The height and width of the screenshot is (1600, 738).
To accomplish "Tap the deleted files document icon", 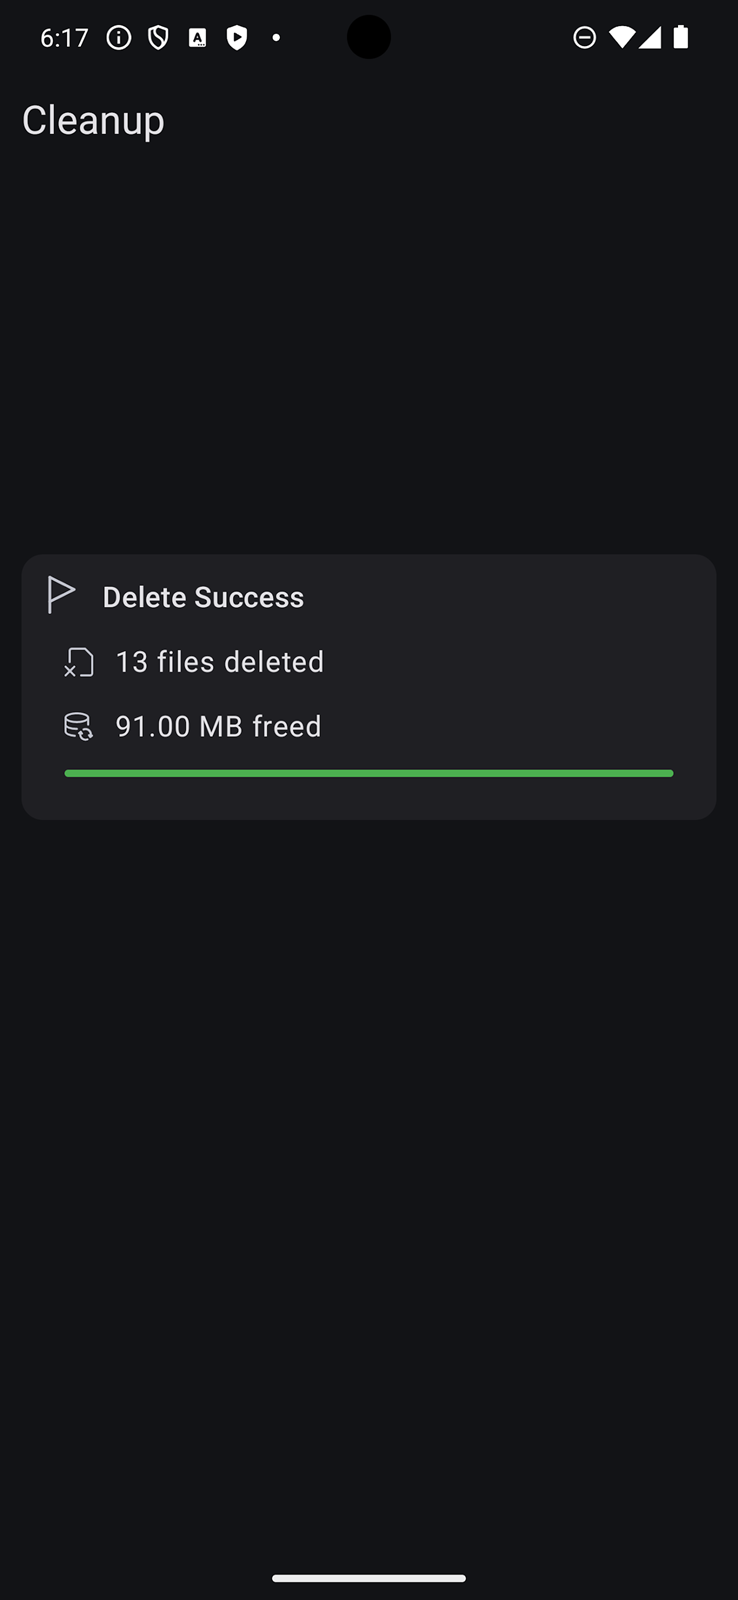I will (x=79, y=662).
